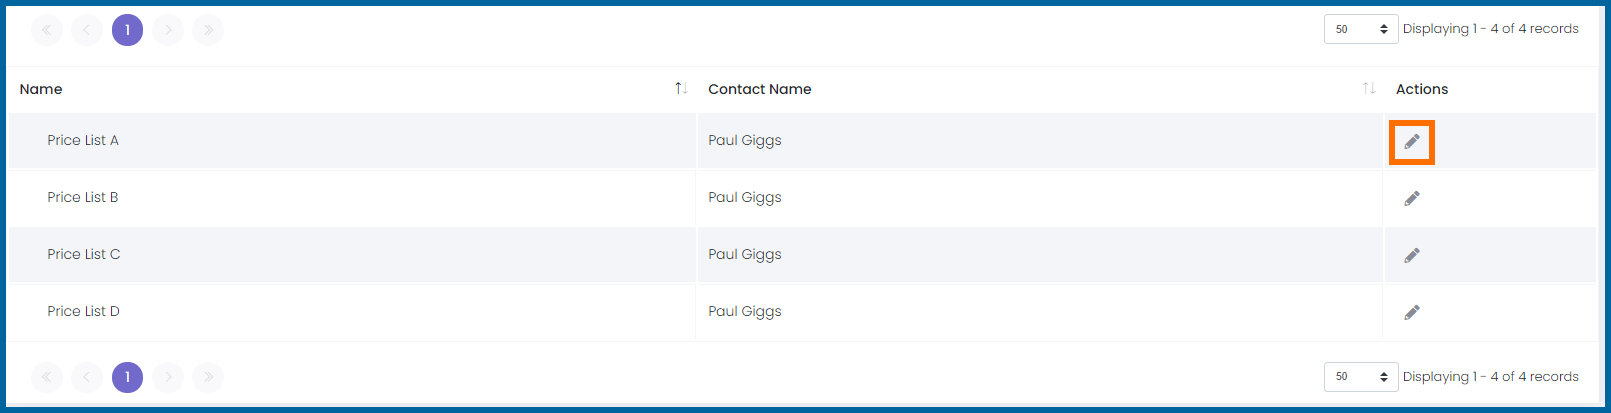This screenshot has height=413, width=1611.
Task: Go to first page in top pagination
Action: pos(47,30)
